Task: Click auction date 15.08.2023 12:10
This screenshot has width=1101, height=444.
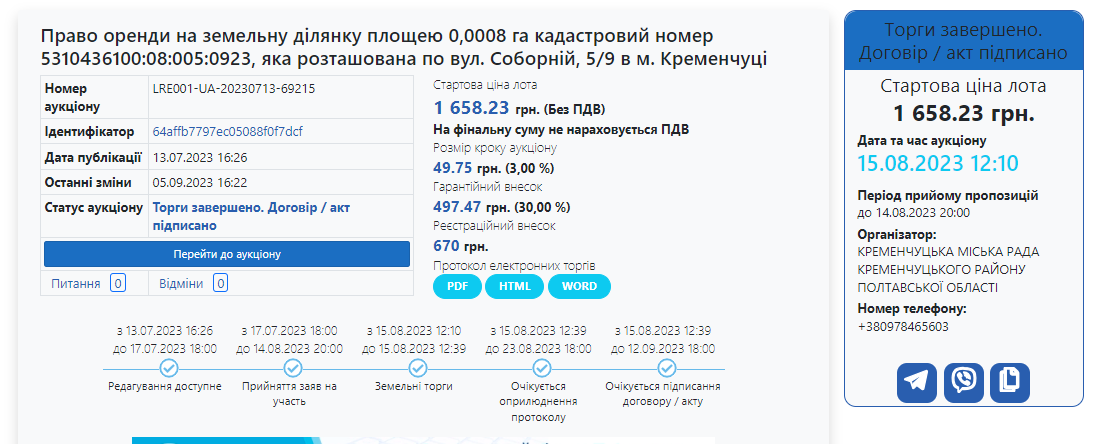Action: (938, 164)
